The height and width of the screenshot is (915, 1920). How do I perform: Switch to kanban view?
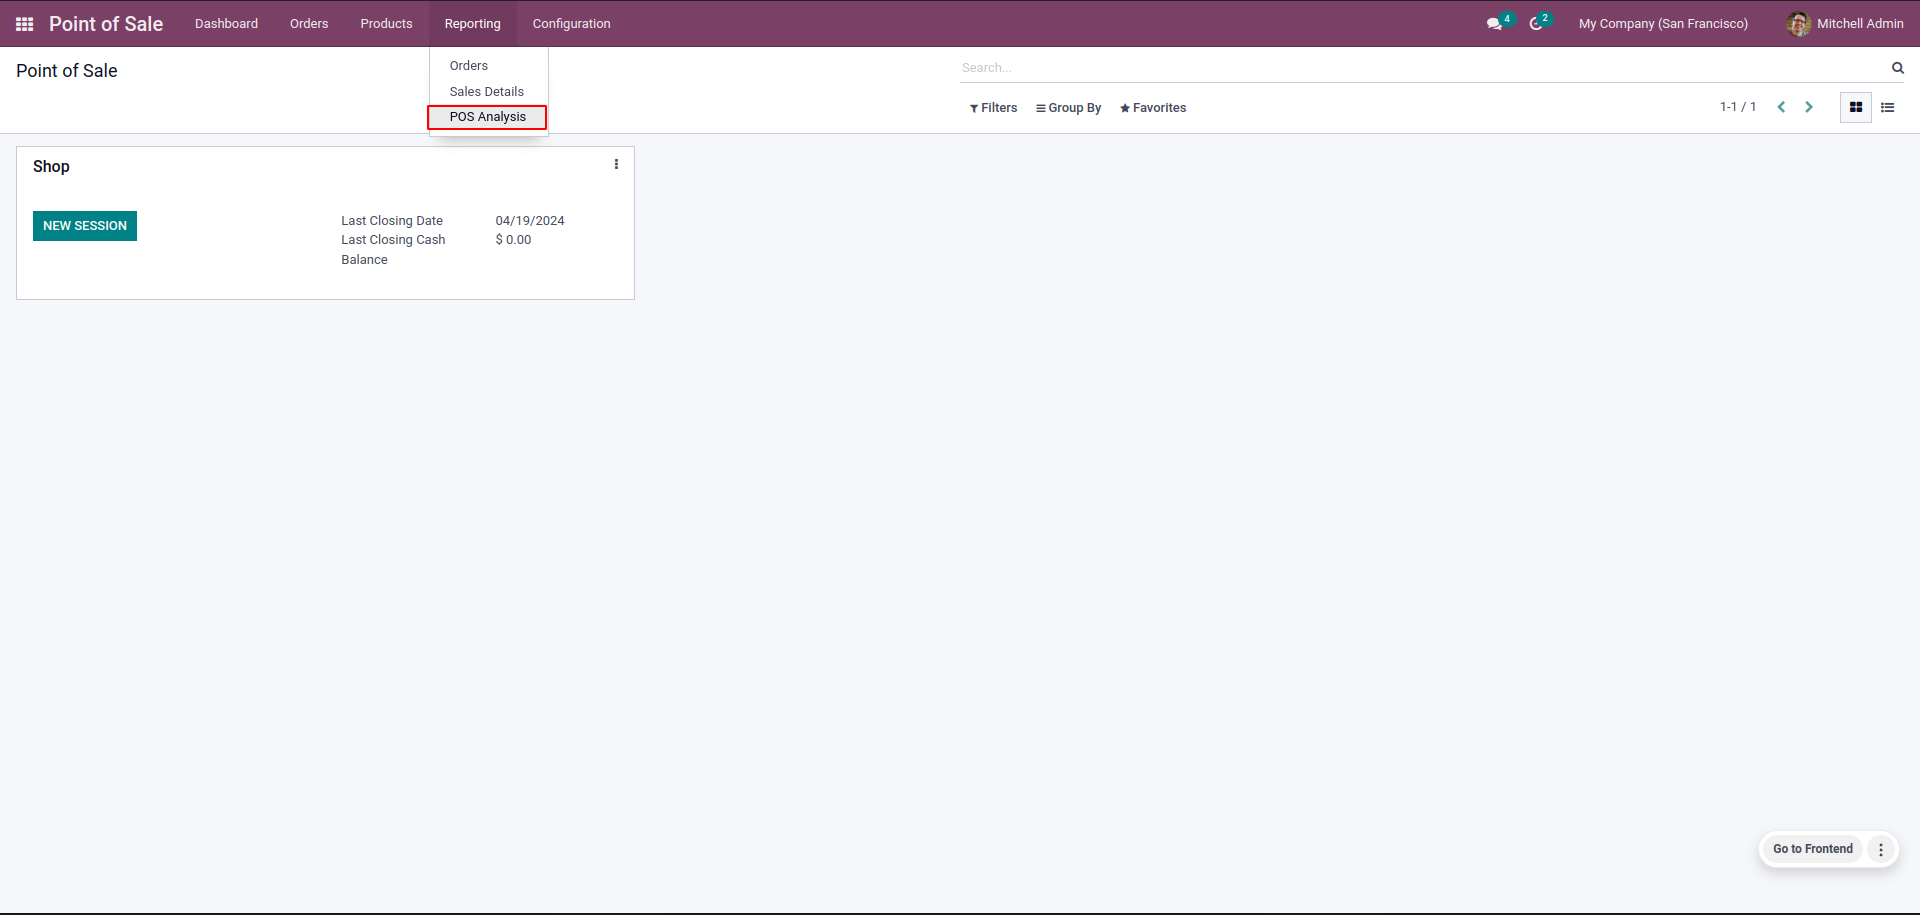[1856, 107]
